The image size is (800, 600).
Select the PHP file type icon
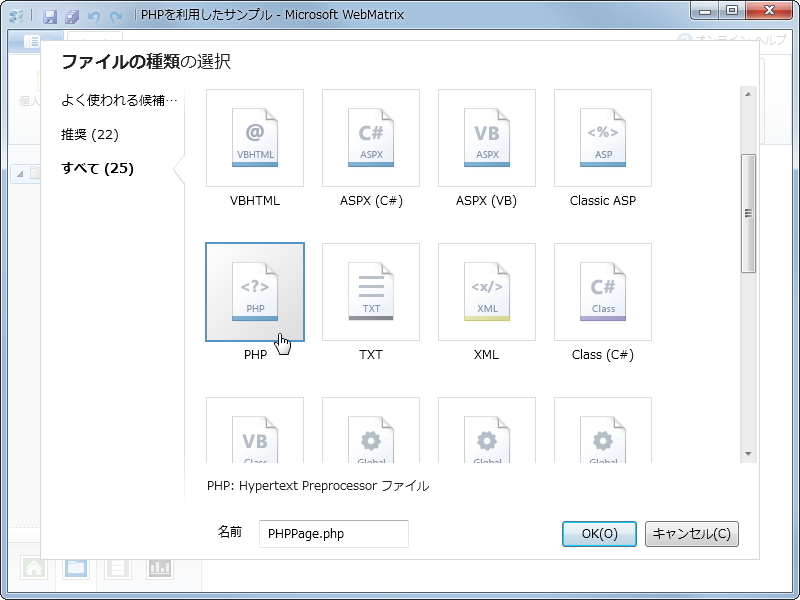255,290
